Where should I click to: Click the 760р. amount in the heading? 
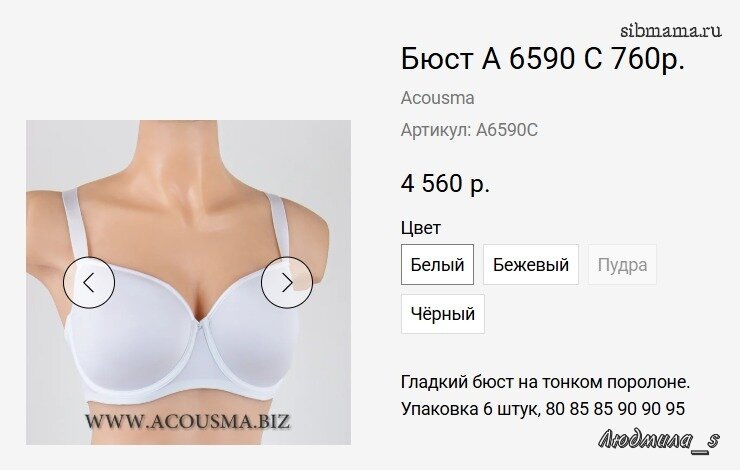click(x=648, y=59)
